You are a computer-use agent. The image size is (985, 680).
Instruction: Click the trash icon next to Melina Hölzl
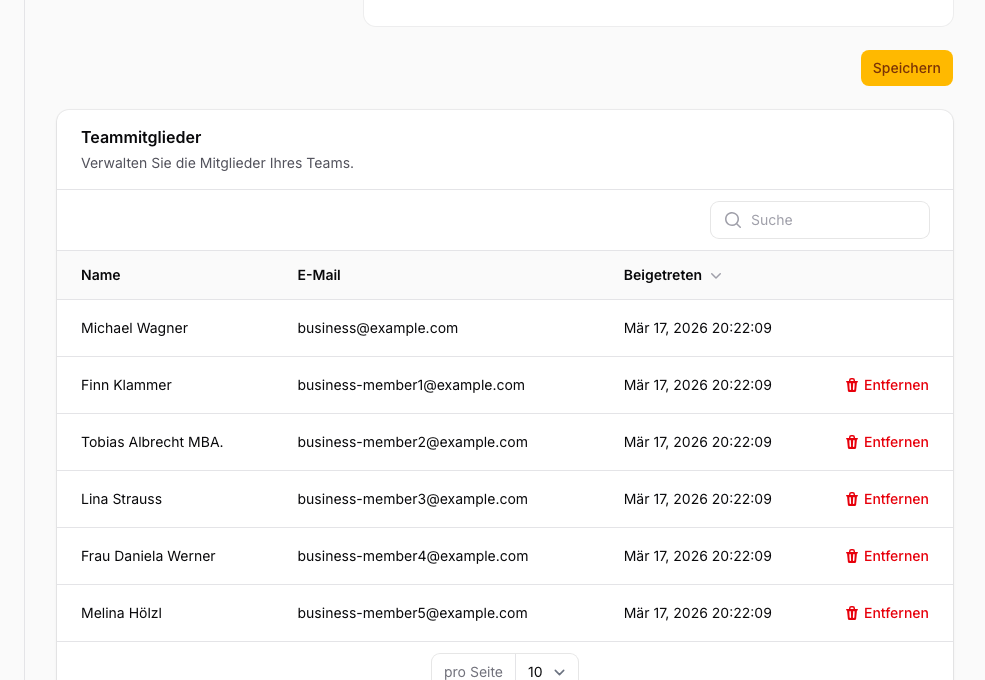[x=852, y=613]
